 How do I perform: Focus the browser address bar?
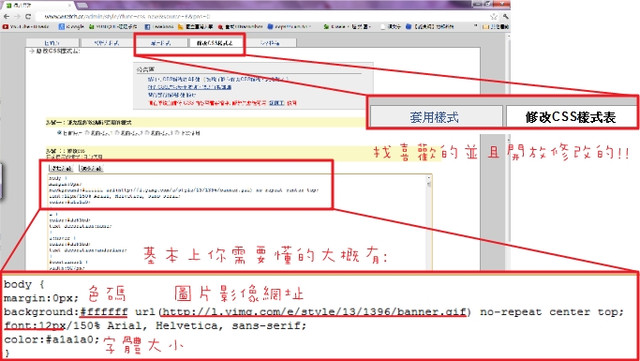coord(261,17)
